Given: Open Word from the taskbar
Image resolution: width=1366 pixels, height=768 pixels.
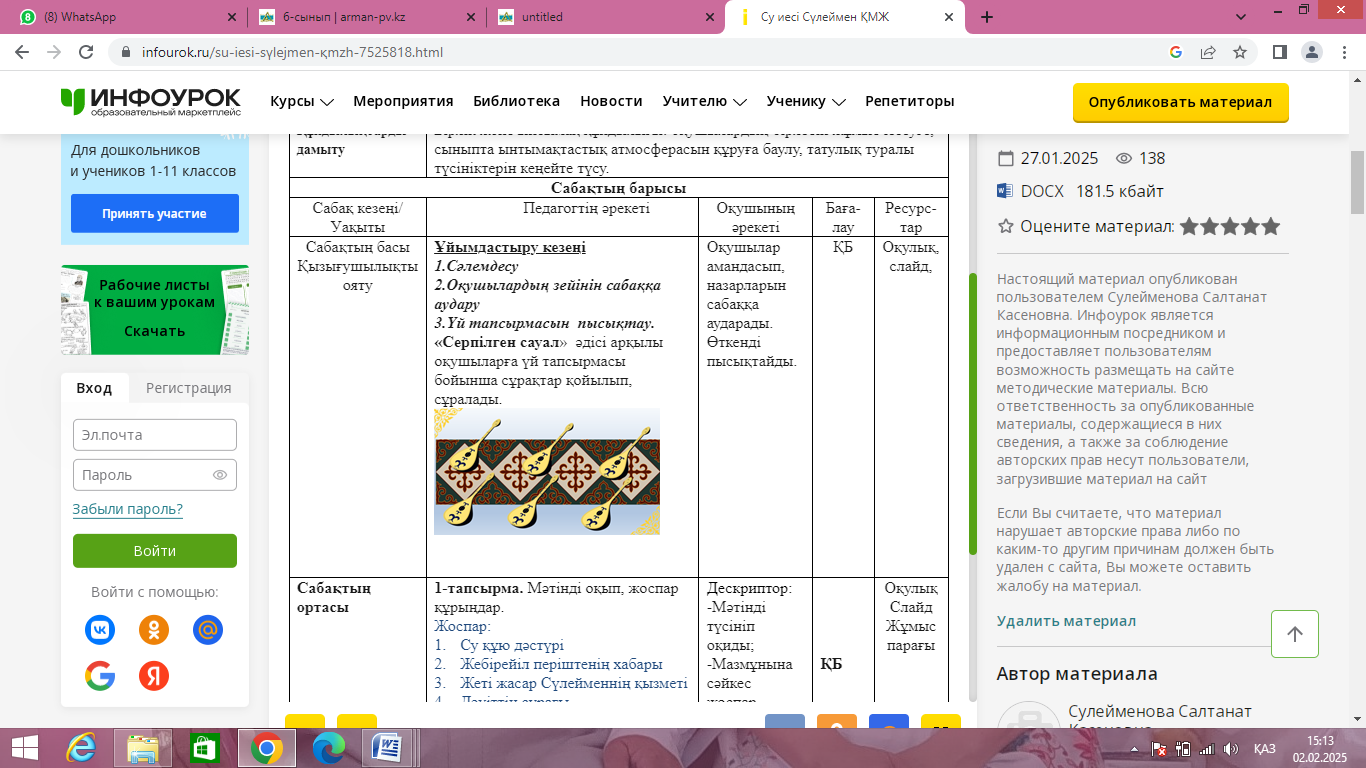Looking at the screenshot, I should (386, 748).
